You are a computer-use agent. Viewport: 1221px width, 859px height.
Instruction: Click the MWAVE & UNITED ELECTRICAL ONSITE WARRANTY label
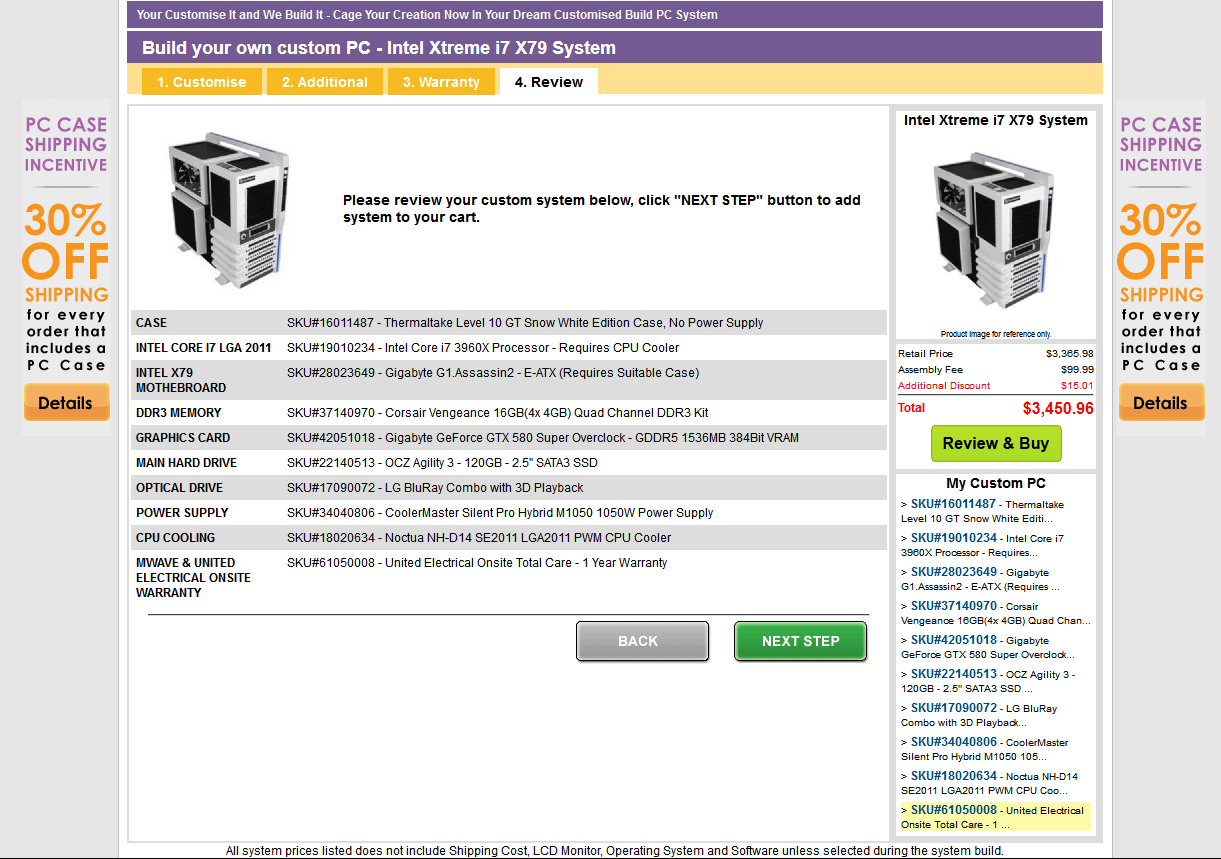coord(193,578)
